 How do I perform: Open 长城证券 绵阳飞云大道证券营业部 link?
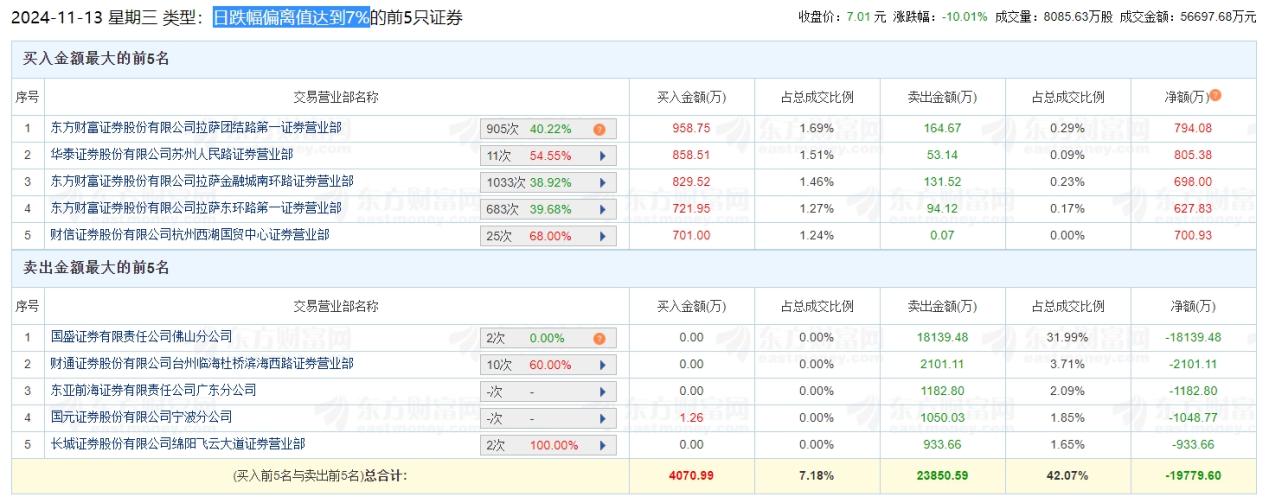(x=178, y=445)
